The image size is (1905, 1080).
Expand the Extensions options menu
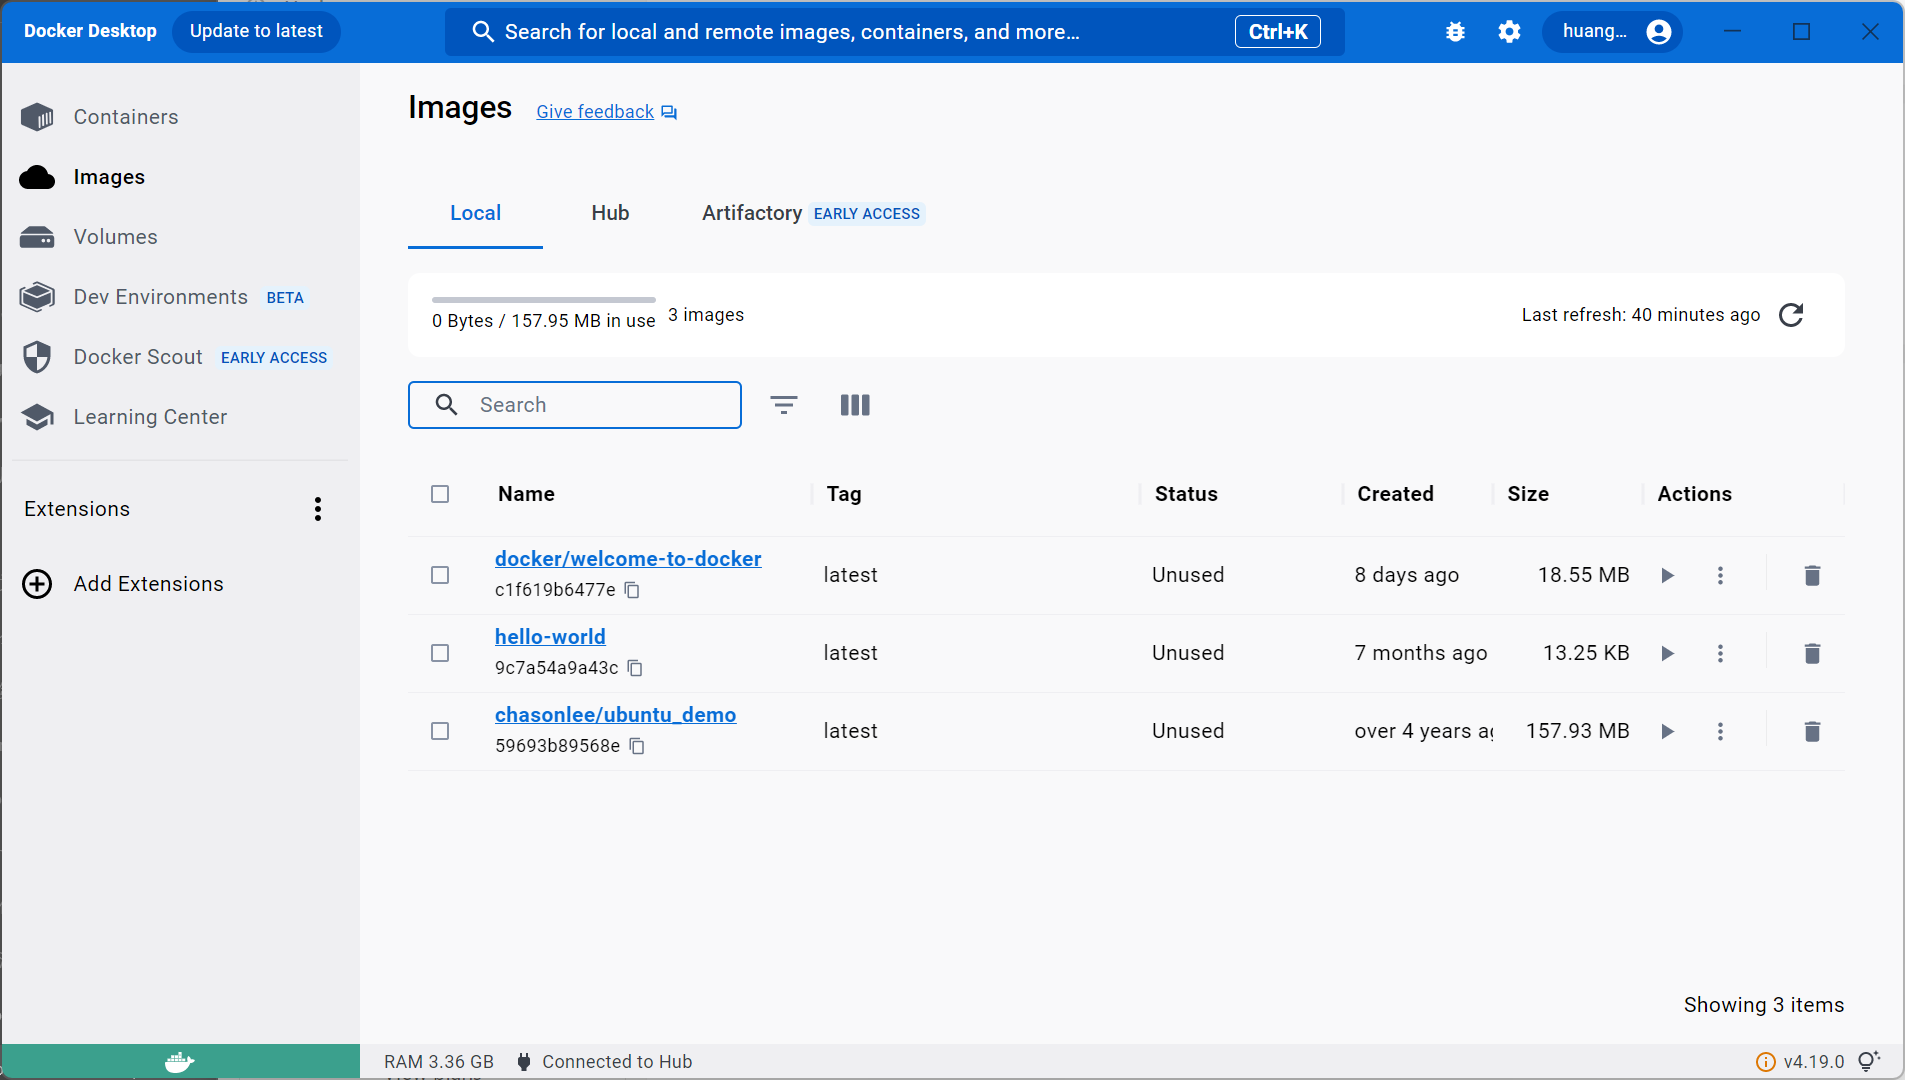click(318, 509)
